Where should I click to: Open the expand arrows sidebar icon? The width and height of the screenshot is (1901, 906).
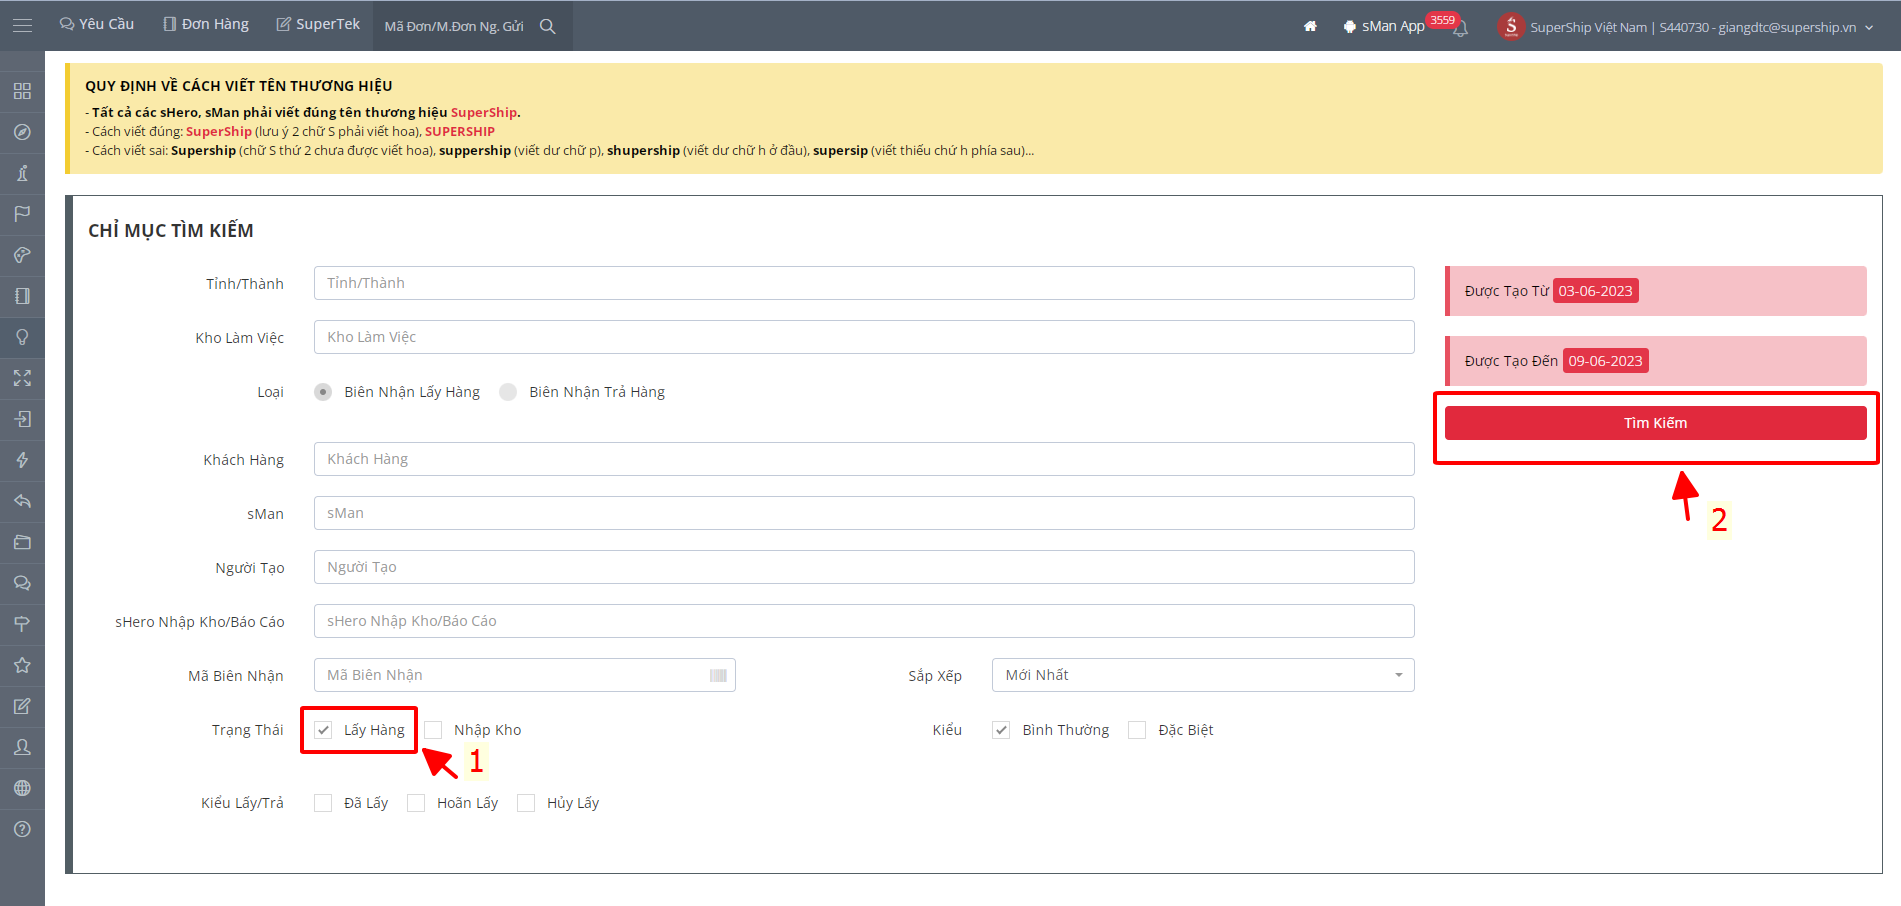[22, 378]
